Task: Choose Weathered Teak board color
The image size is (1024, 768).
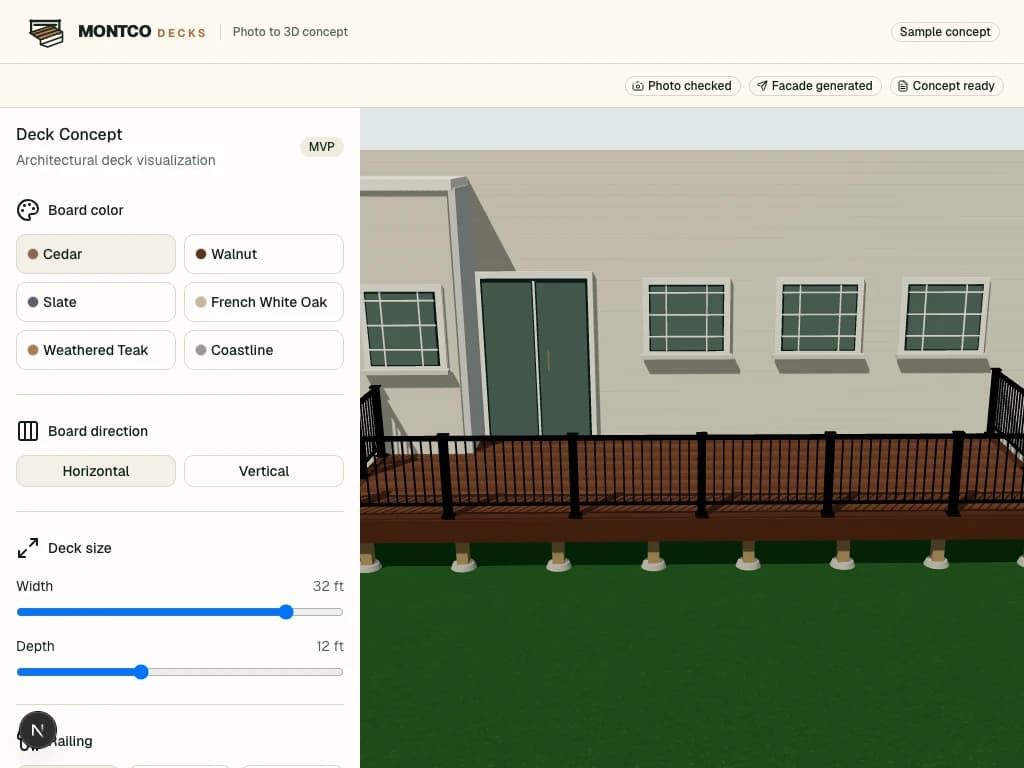Action: (96, 350)
